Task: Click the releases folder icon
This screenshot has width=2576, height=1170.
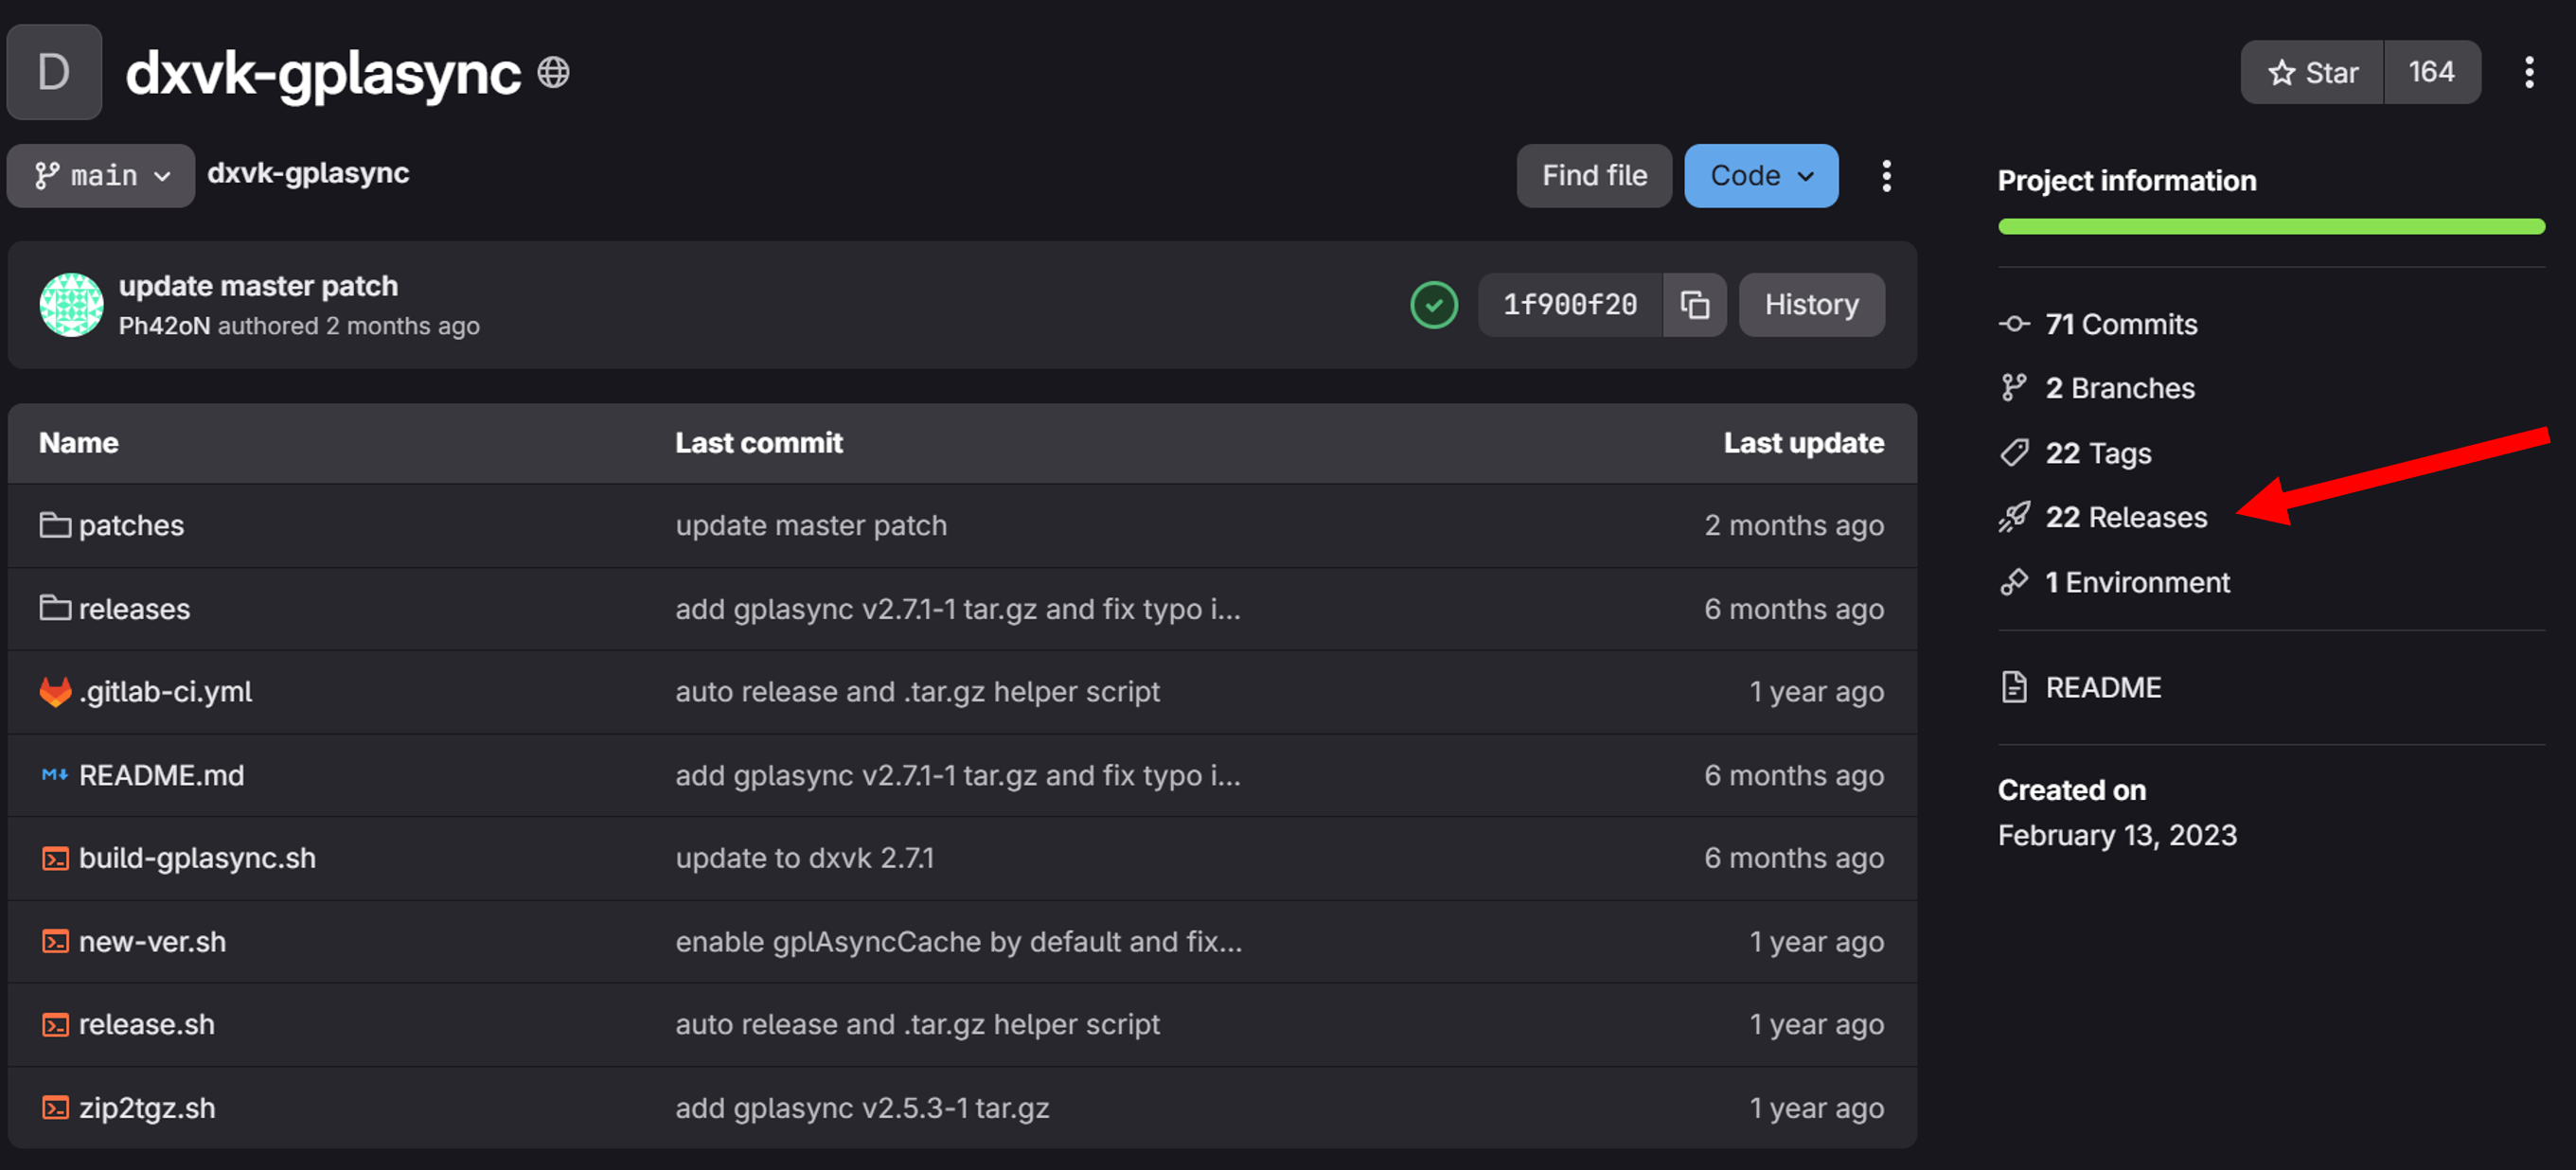Action: [55, 608]
